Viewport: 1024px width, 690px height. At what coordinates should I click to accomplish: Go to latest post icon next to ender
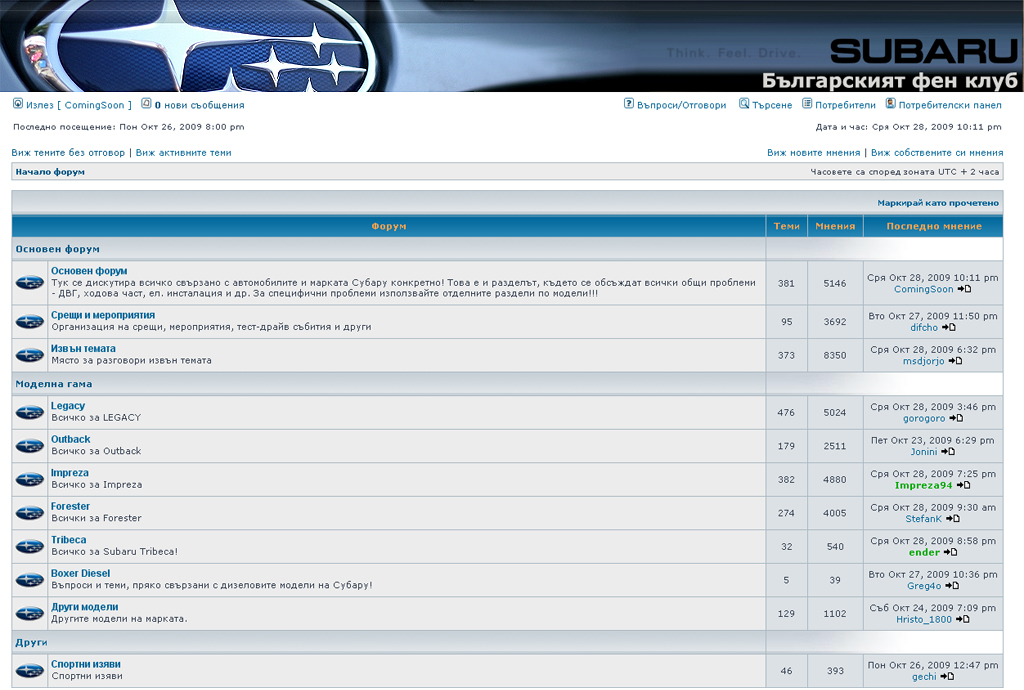tap(950, 552)
